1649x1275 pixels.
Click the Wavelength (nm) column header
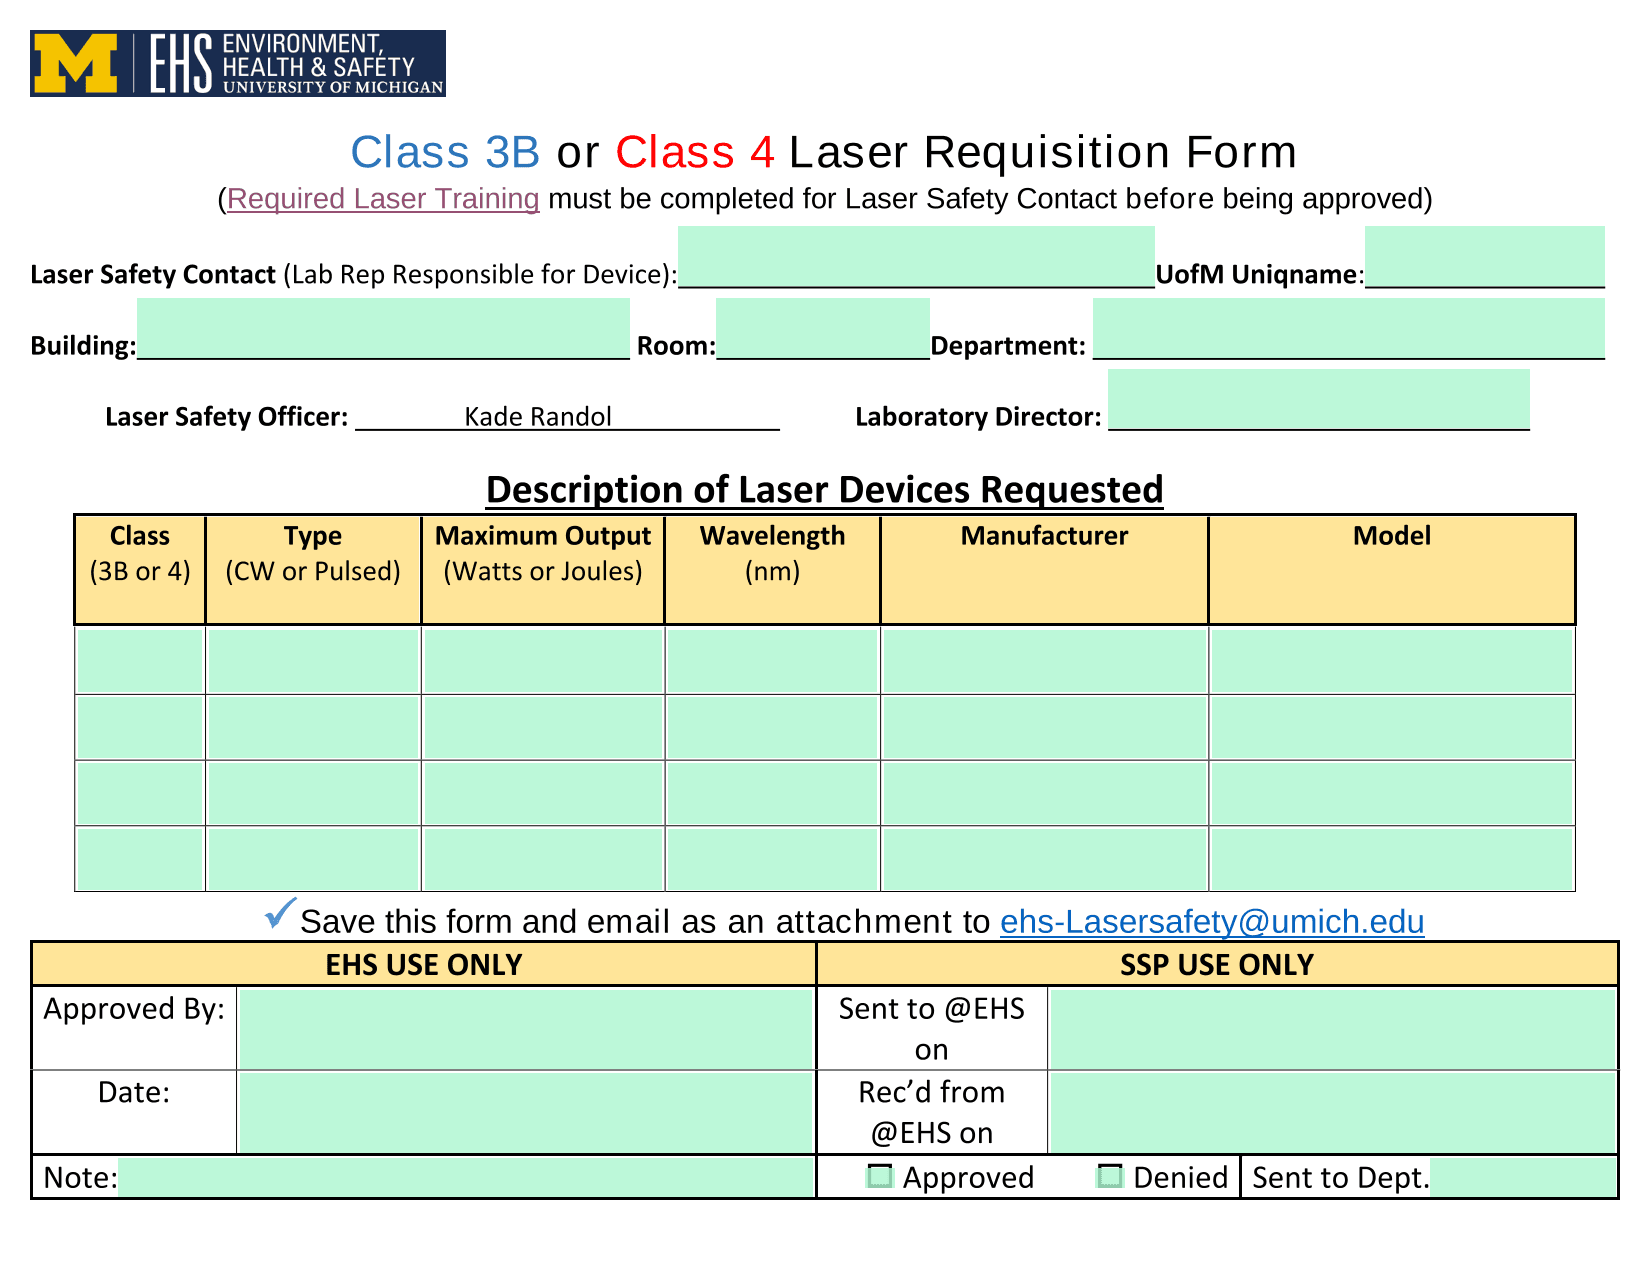[773, 570]
